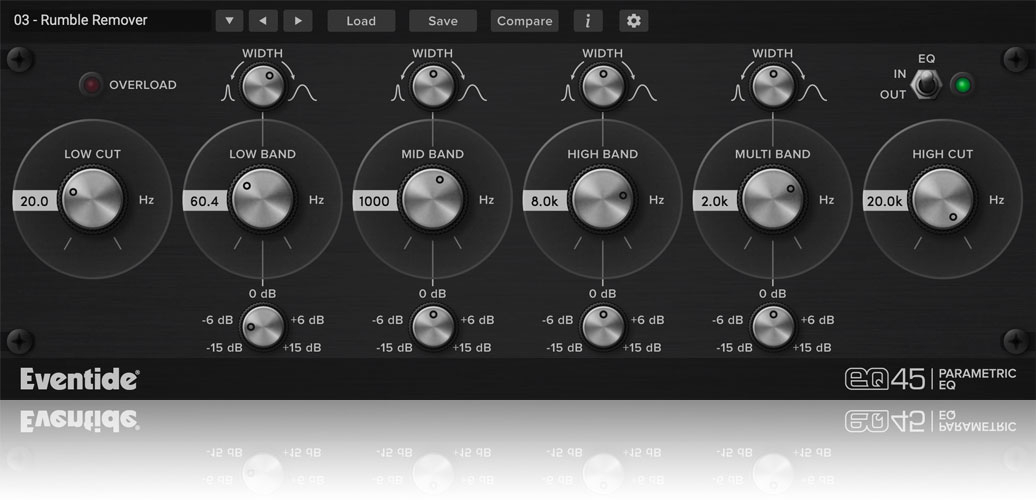1036x500 pixels.
Task: Click the wide width icon on Multi Band
Action: click(x=814, y=94)
